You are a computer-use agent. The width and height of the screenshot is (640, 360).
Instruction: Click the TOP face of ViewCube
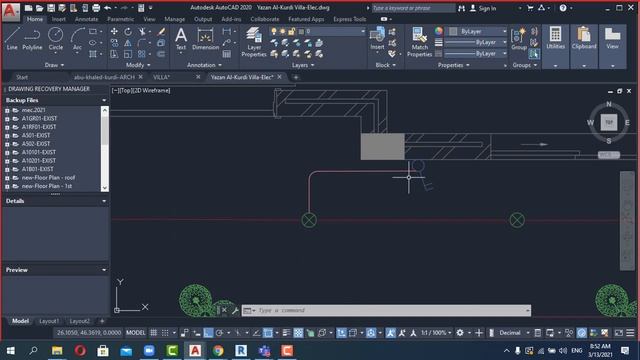tap(609, 122)
